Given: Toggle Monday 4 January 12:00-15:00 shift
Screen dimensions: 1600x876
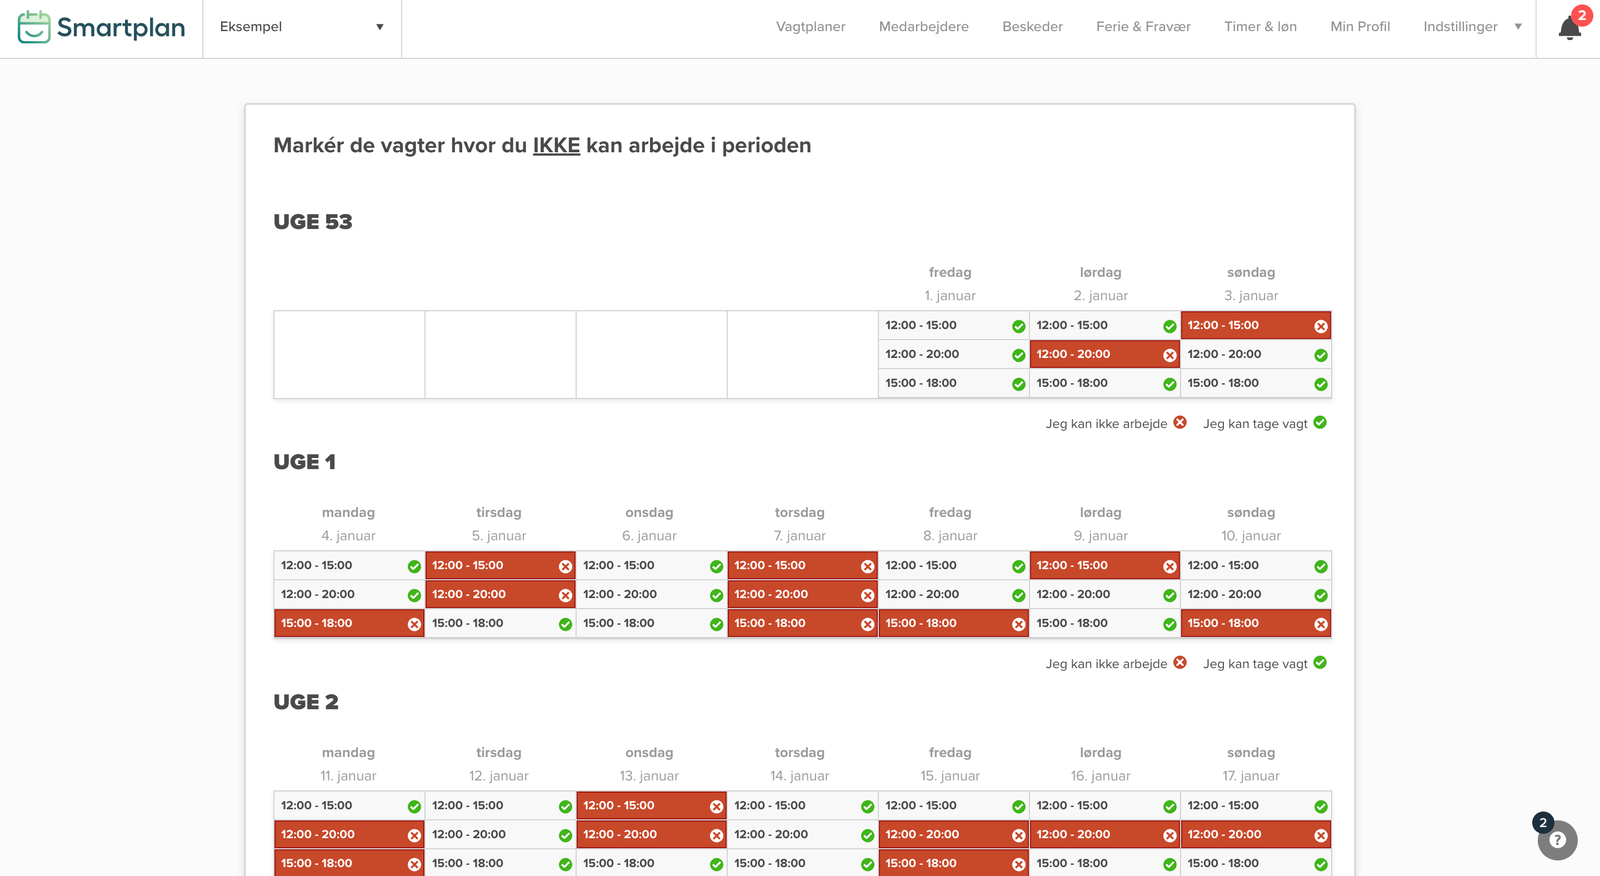Looking at the screenshot, I should click(348, 566).
